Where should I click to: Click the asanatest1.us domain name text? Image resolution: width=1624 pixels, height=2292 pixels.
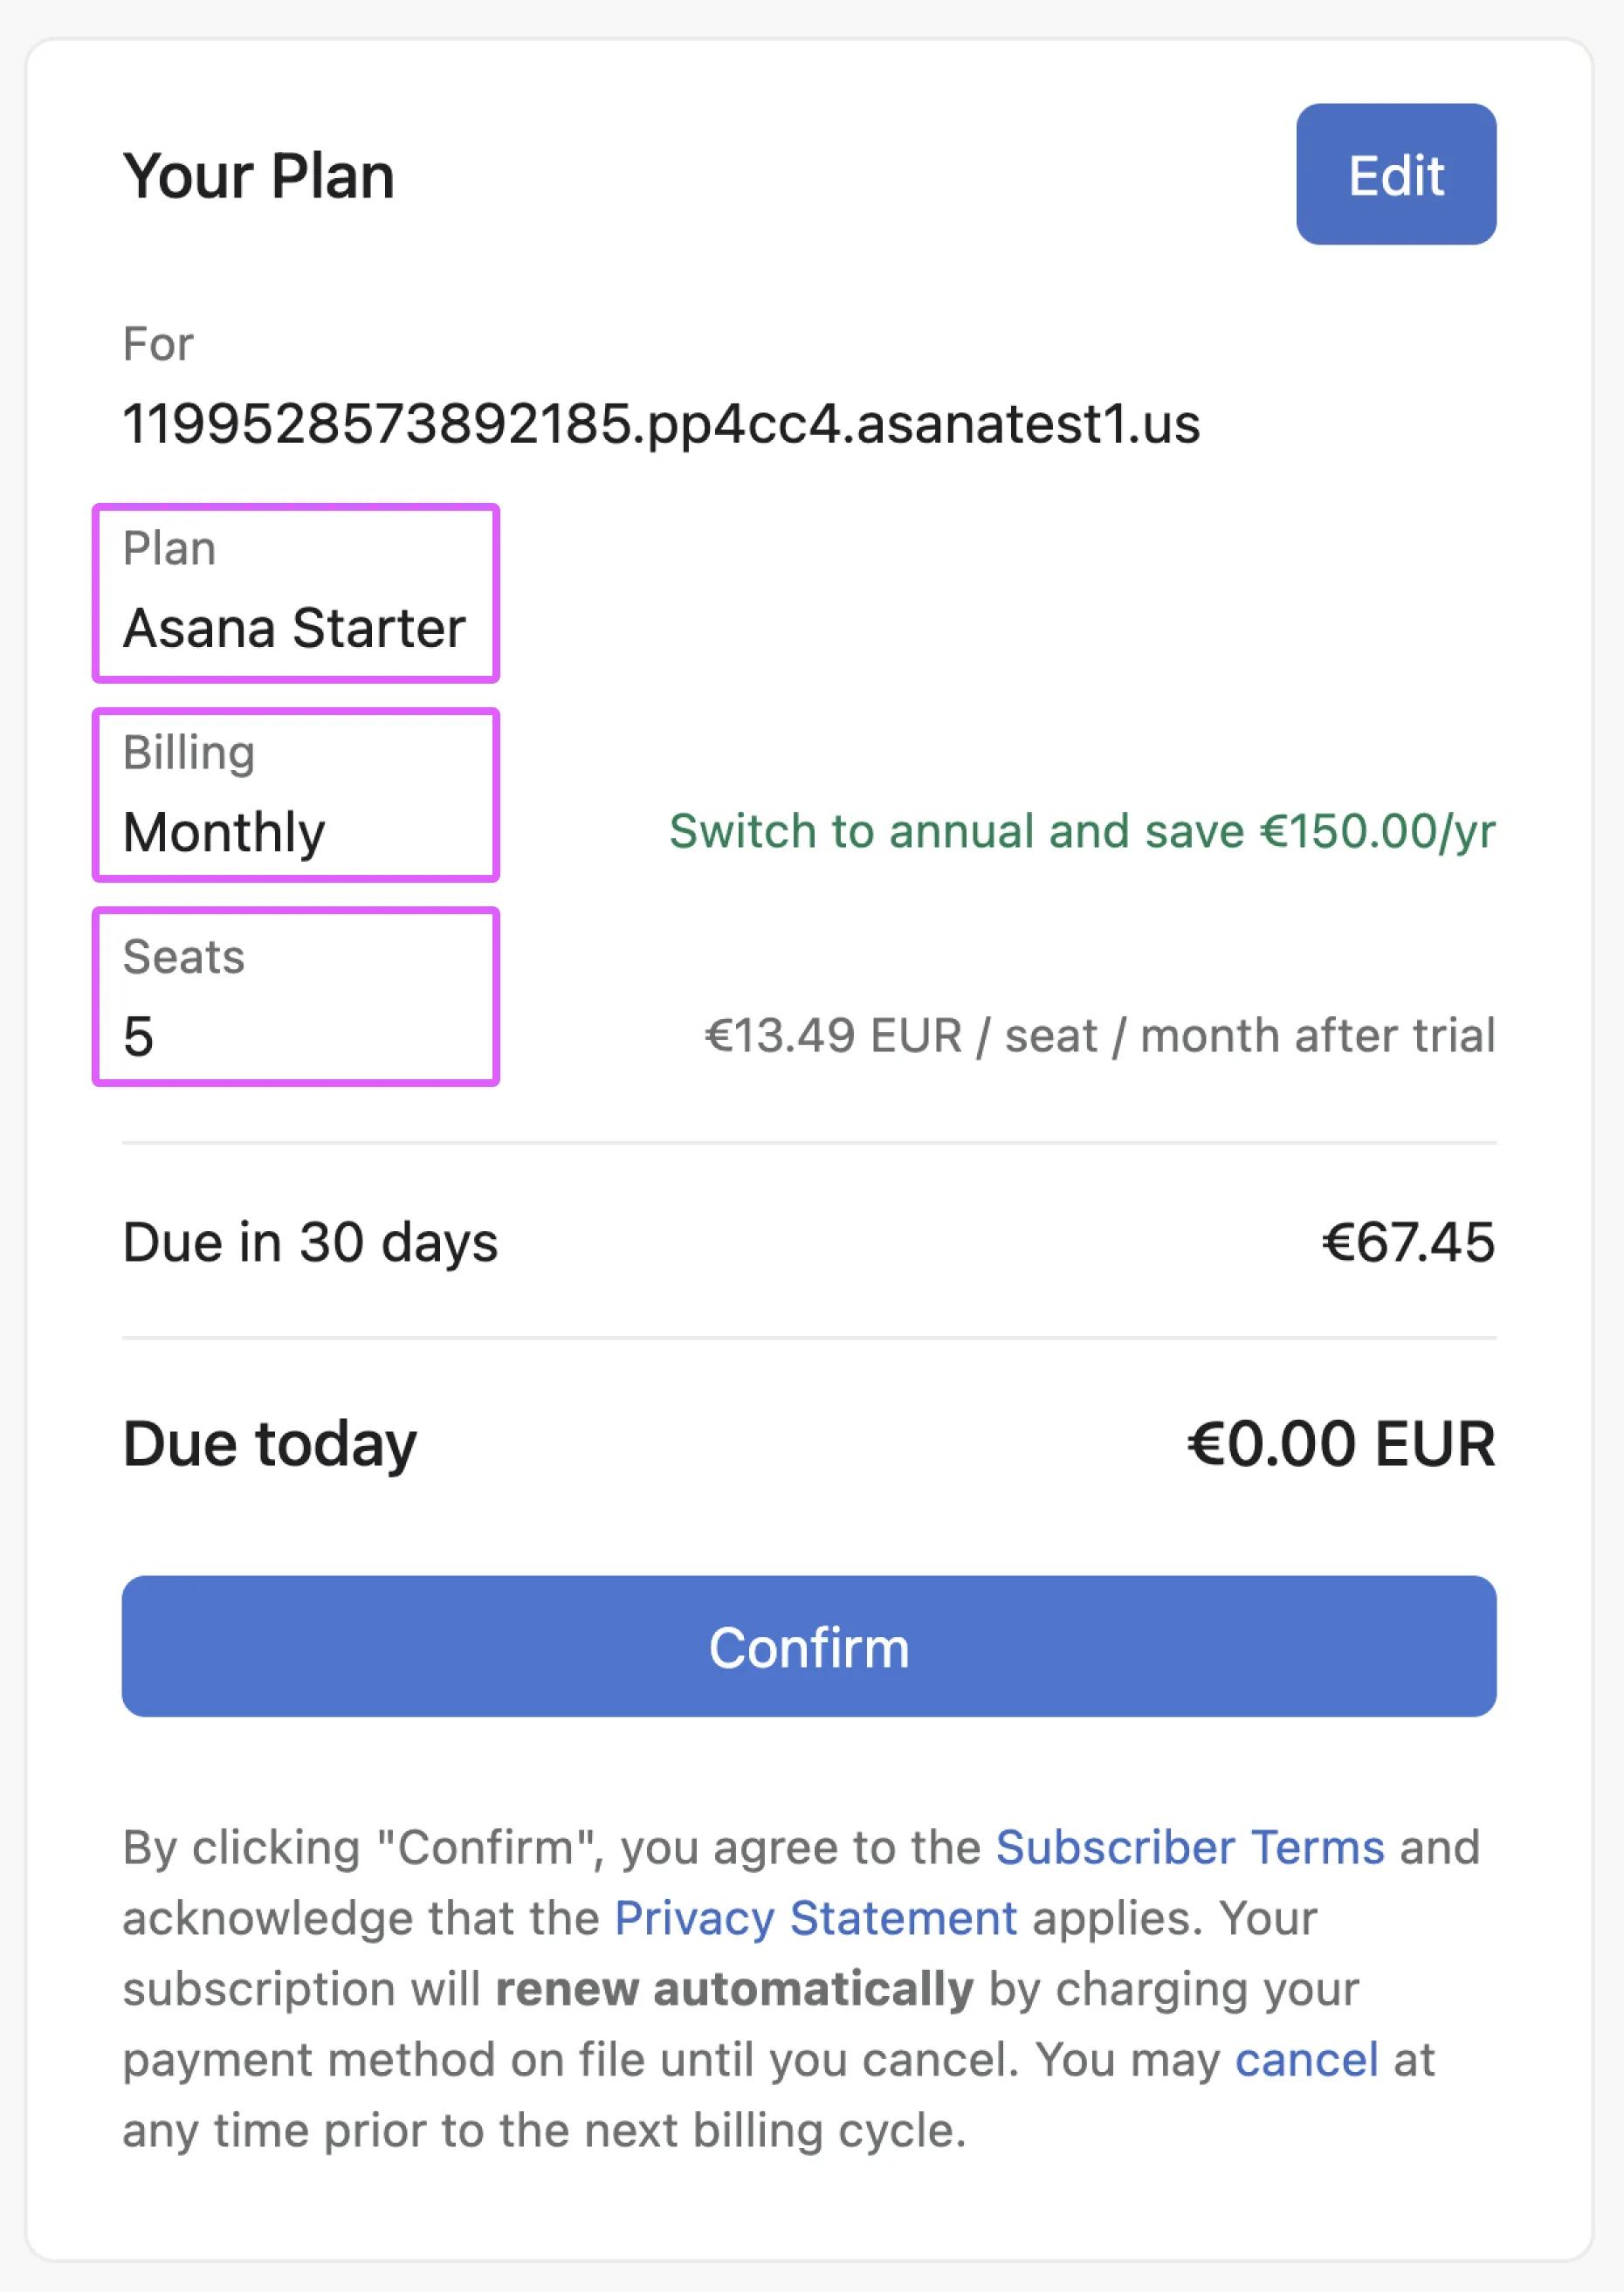tap(660, 423)
